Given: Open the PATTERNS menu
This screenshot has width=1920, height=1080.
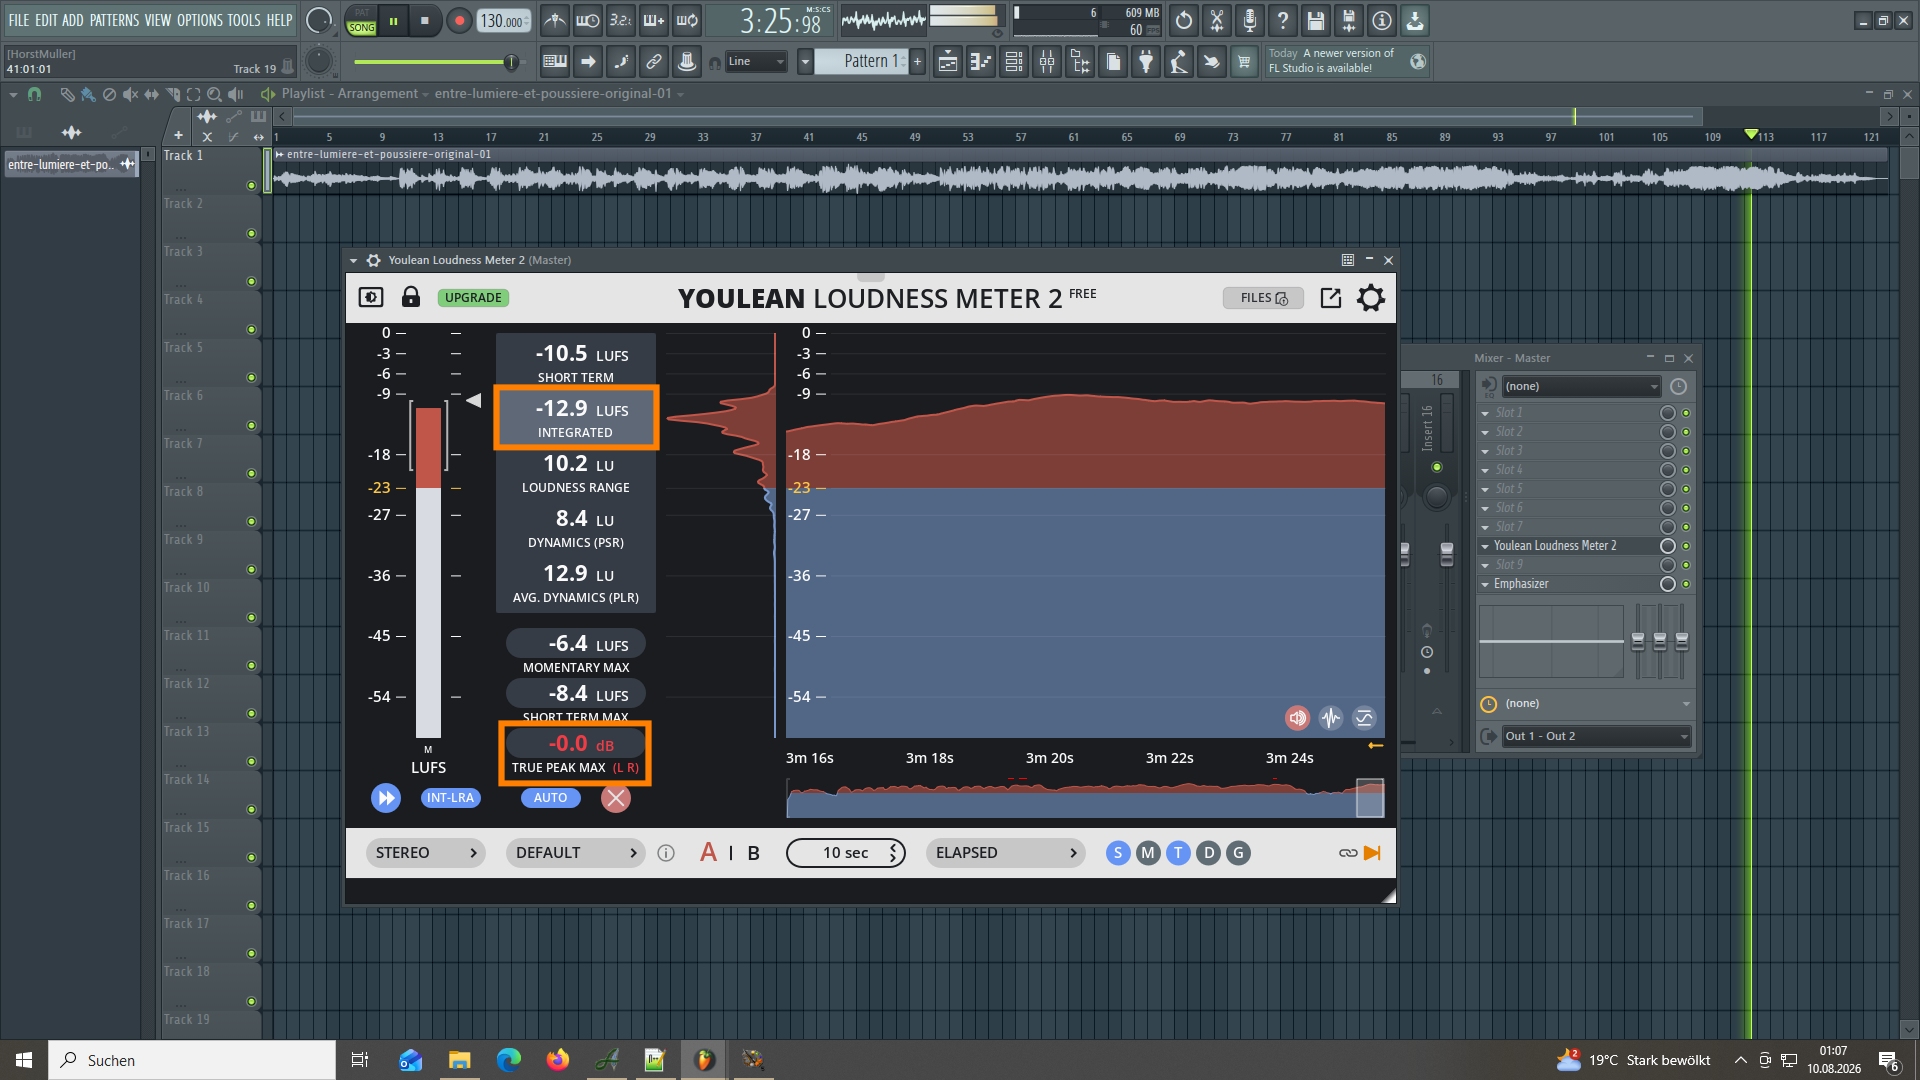Looking at the screenshot, I should 114,20.
